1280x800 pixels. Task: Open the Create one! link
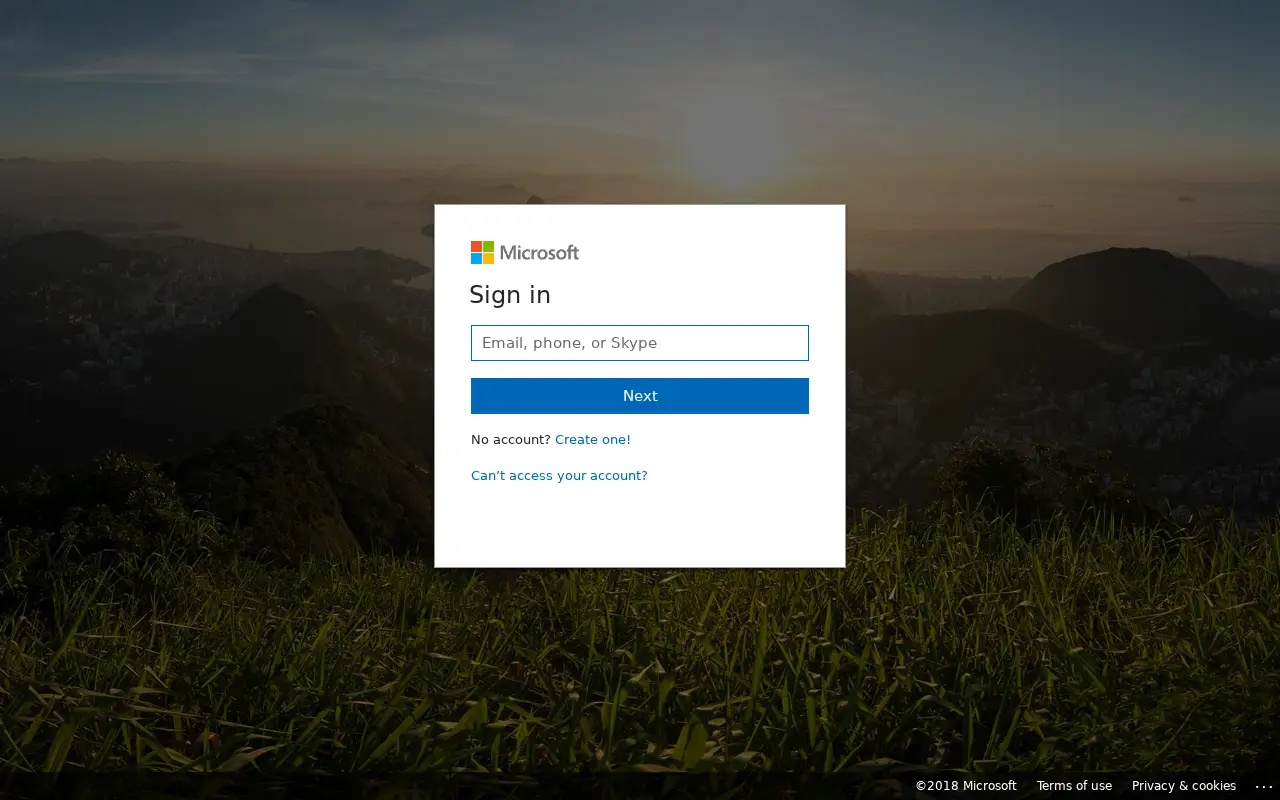pos(593,440)
